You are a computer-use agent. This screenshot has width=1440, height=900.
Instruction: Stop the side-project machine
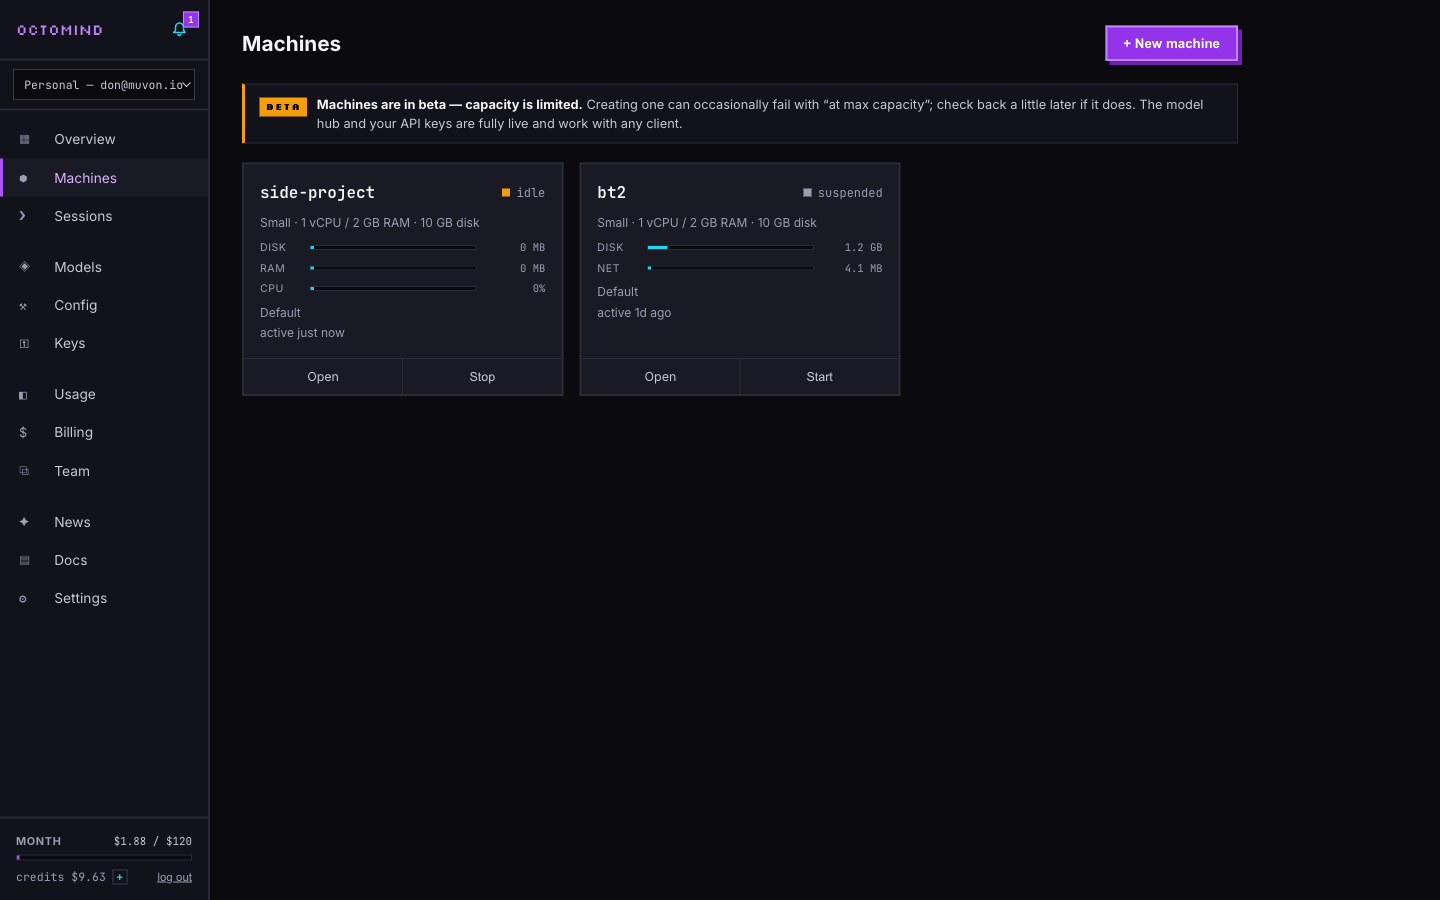click(x=482, y=377)
